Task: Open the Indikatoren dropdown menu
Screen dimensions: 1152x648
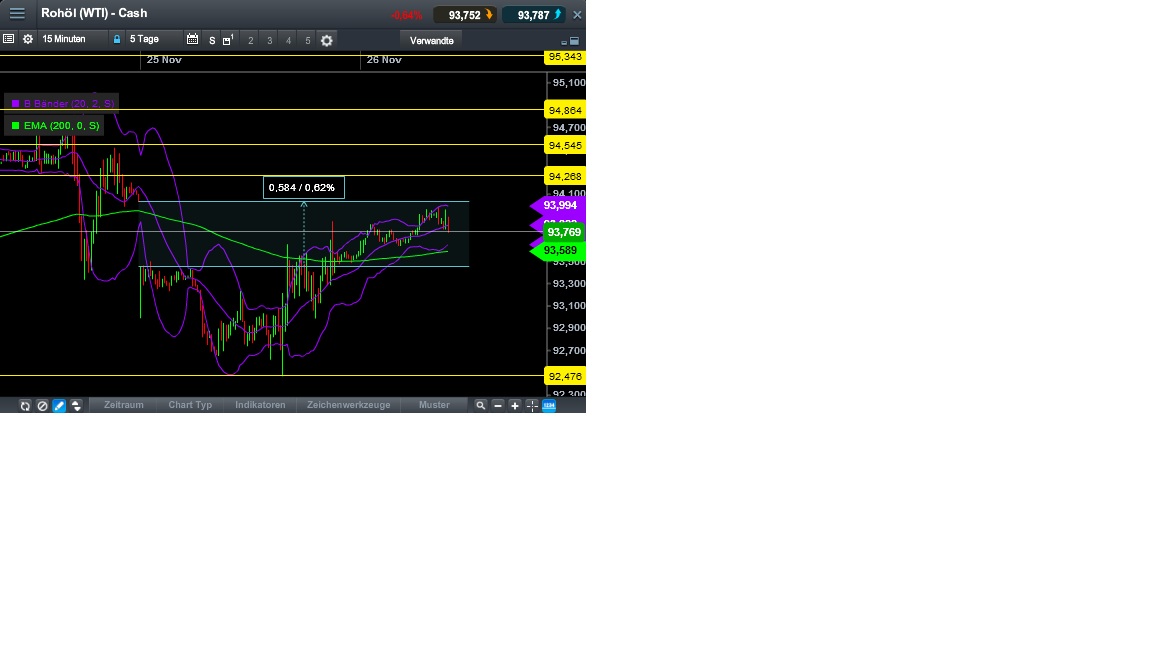Action: click(x=259, y=405)
